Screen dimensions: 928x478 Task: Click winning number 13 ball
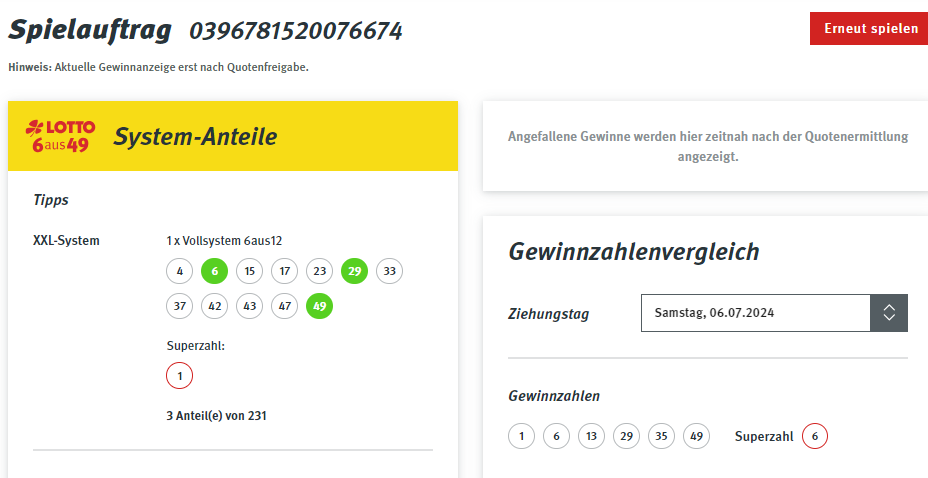[x=591, y=436]
